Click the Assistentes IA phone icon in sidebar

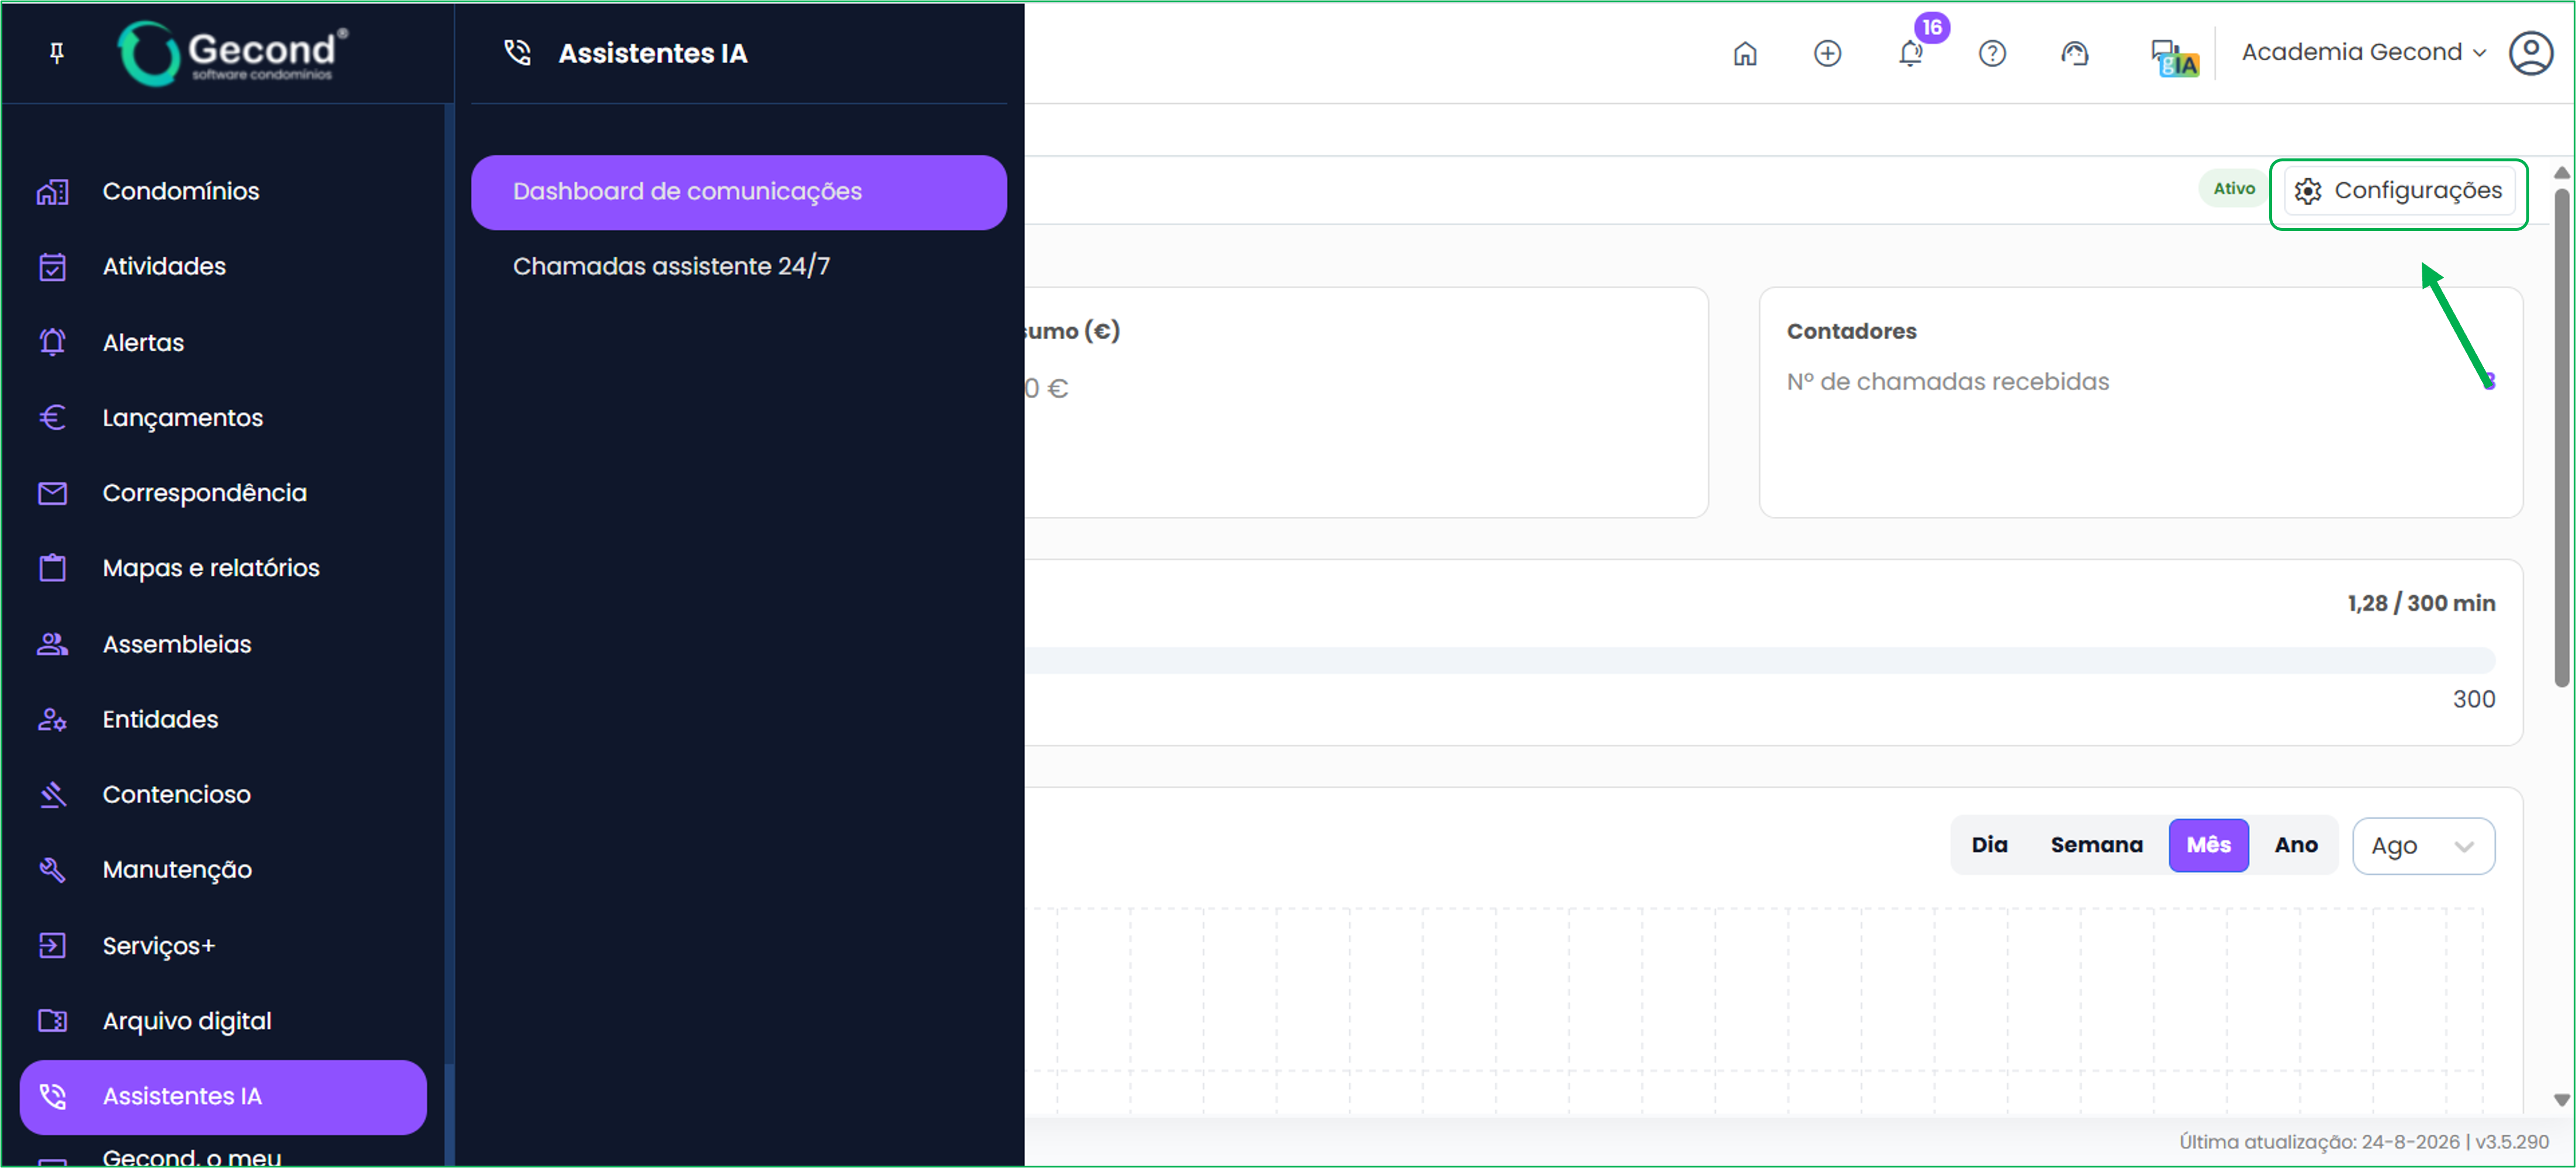pyautogui.click(x=52, y=1096)
